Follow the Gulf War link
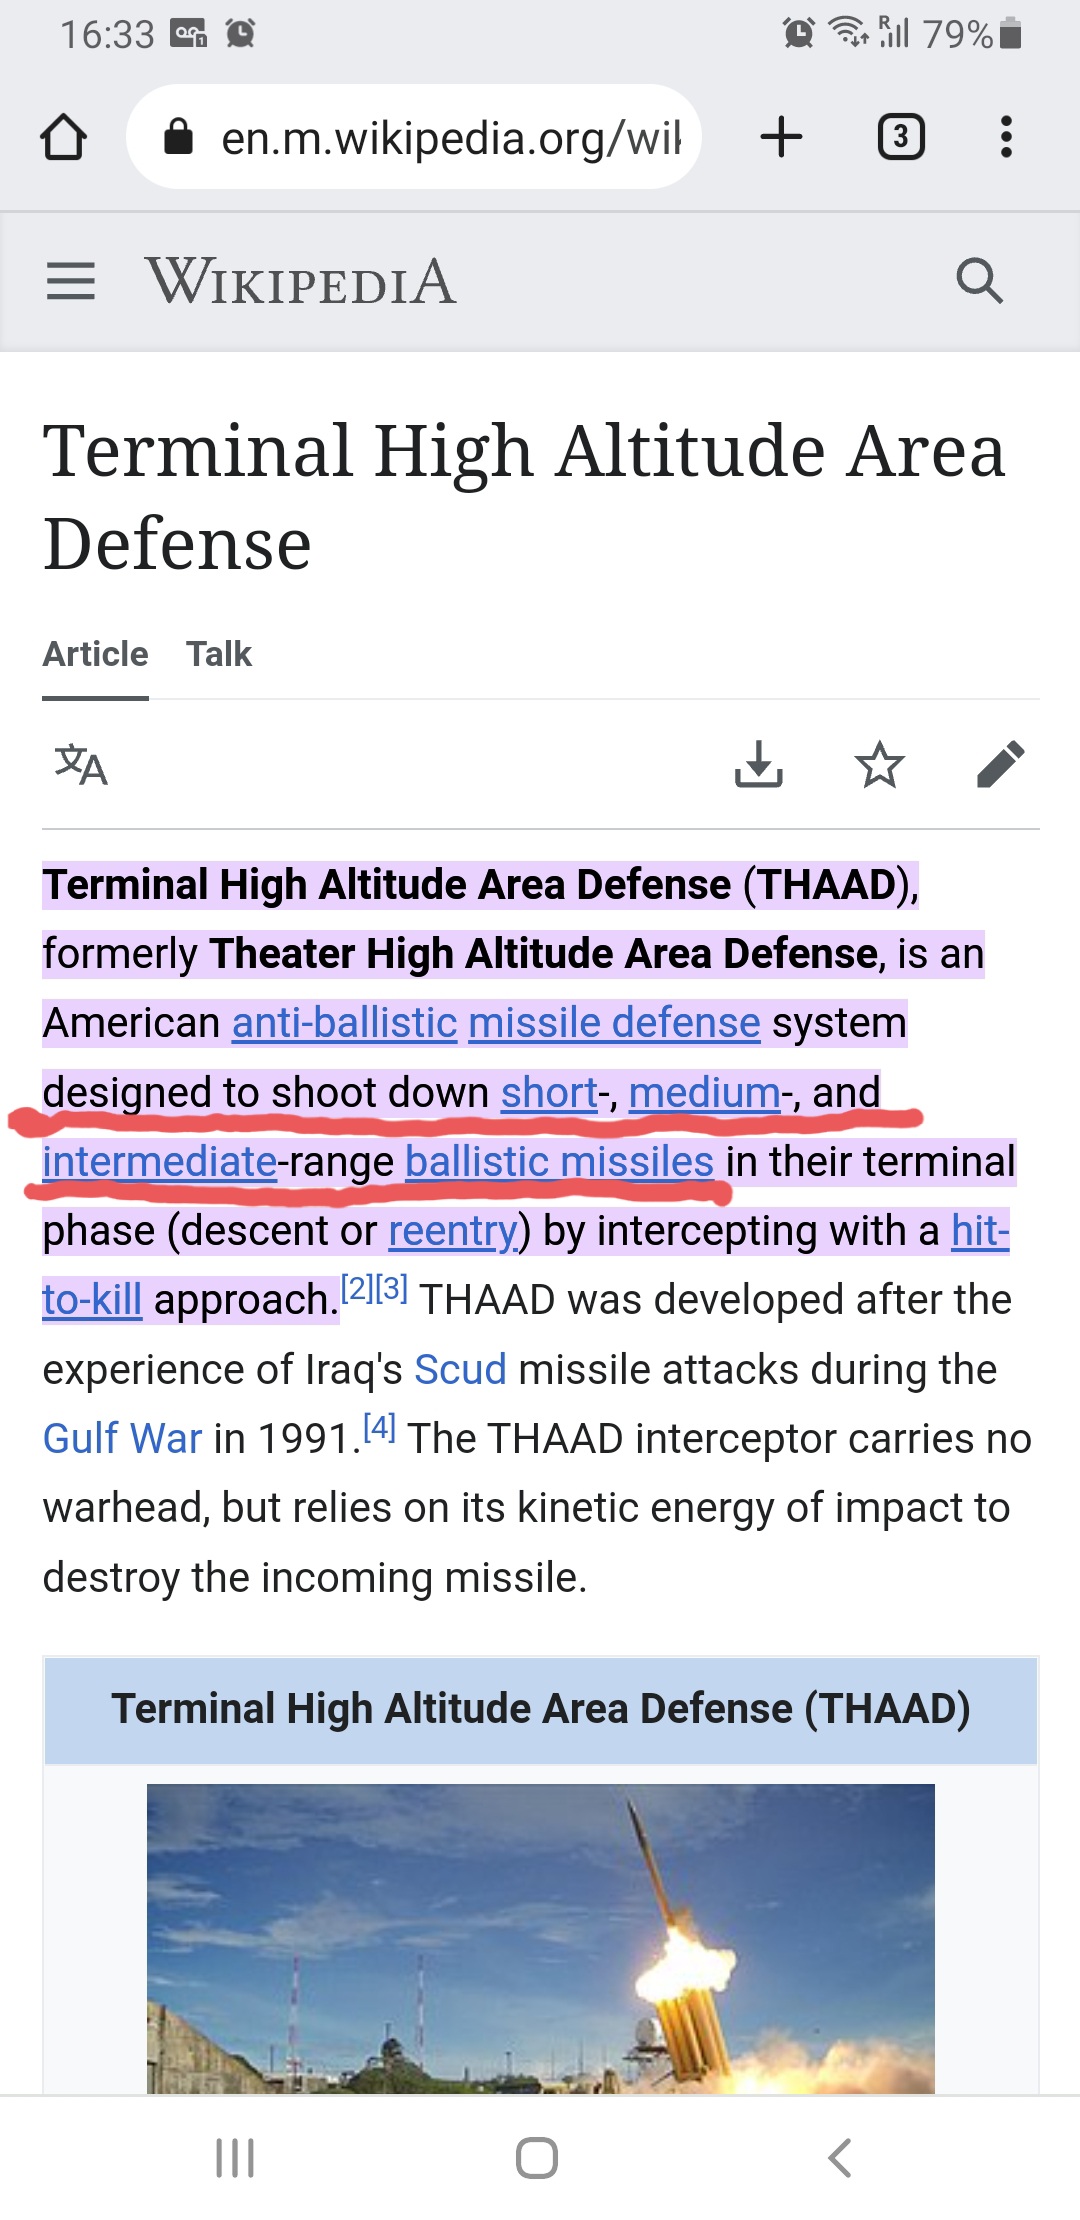Screen dimensions: 1080x2220 click(122, 1439)
